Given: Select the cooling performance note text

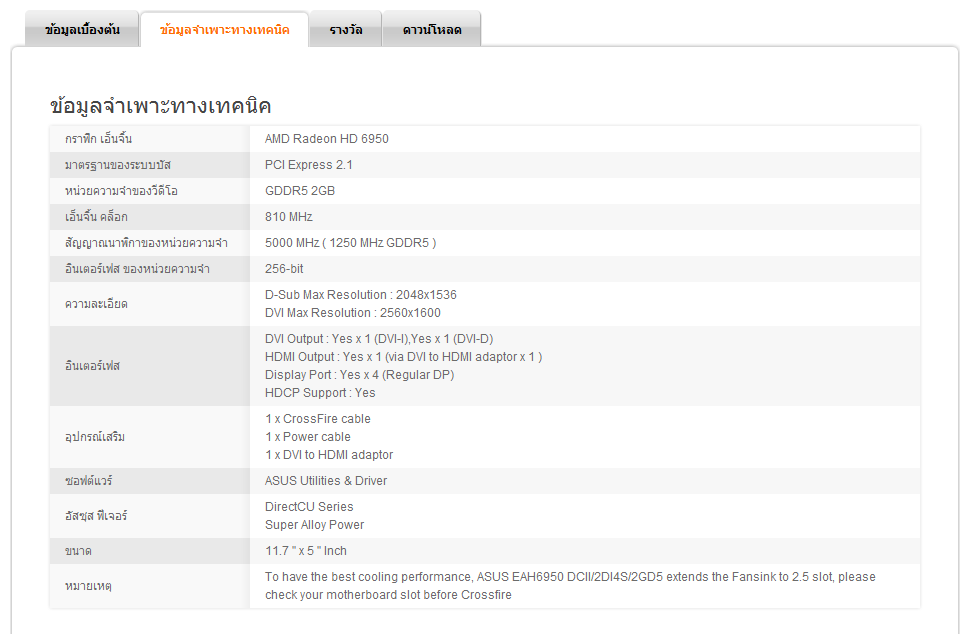Looking at the screenshot, I should point(570,586).
